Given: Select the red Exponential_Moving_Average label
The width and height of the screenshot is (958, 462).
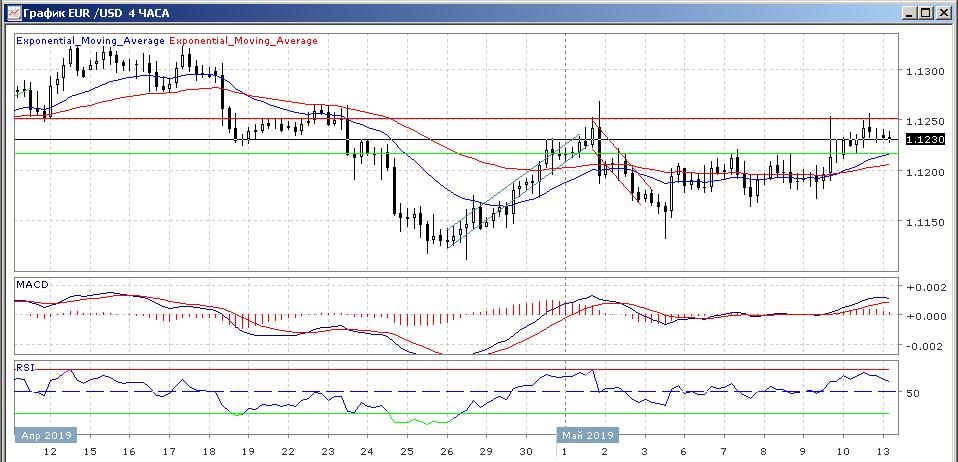Looking at the screenshot, I should tap(245, 41).
